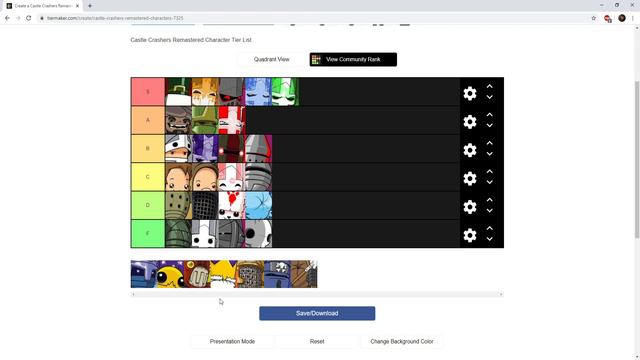
Task: Pick the skeleton character in F tier
Action: 258,233
